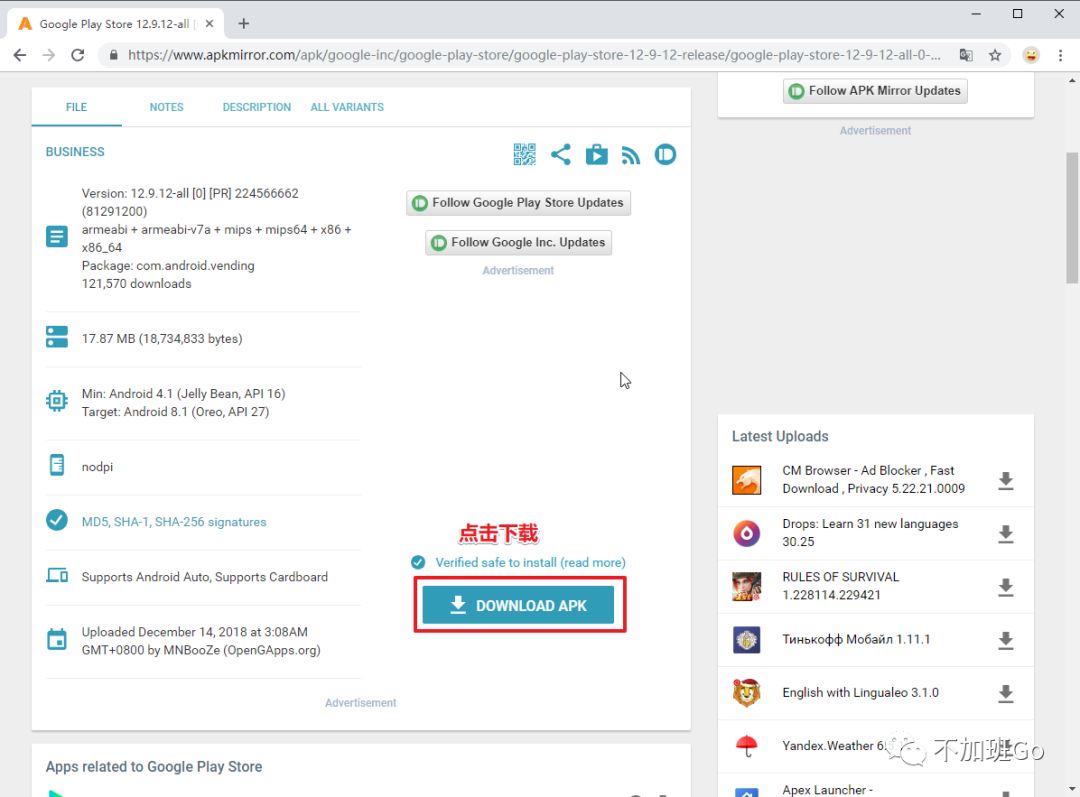The height and width of the screenshot is (797, 1080).
Task: Select the Google Play Store browser tab
Action: [x=114, y=23]
